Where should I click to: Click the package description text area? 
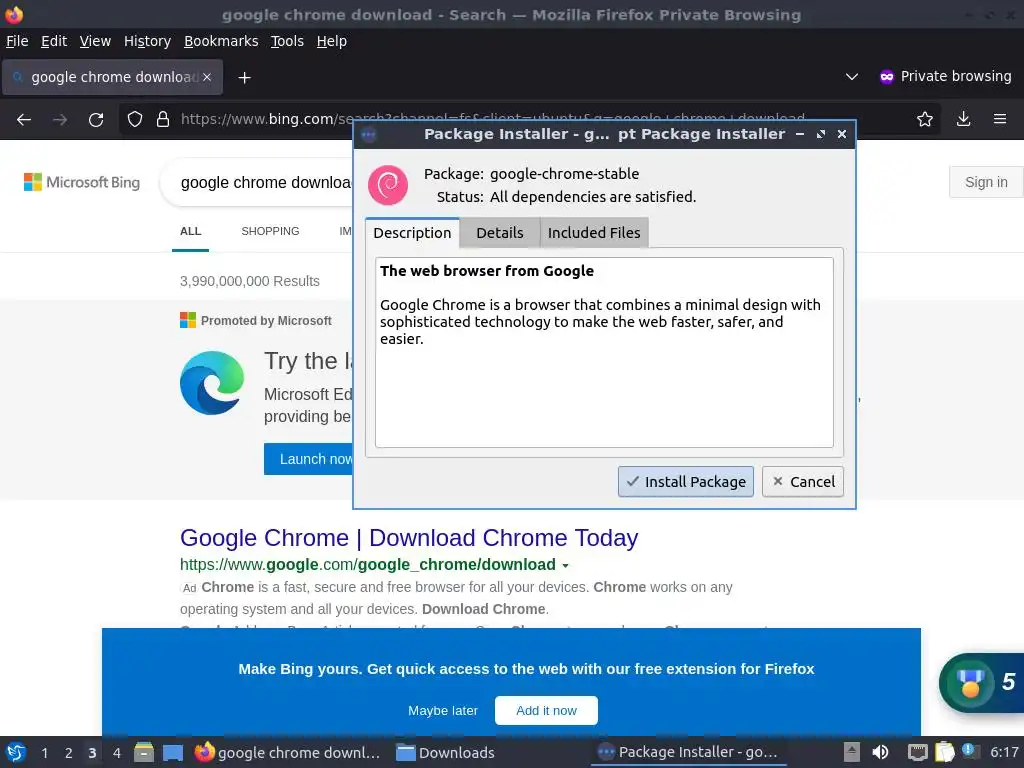[604, 353]
